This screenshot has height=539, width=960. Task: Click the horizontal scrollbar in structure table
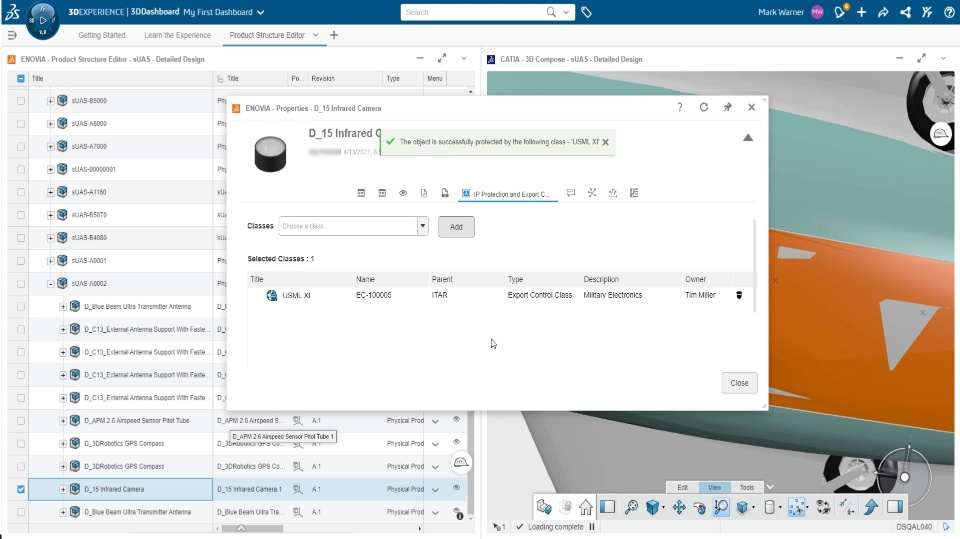(252, 528)
